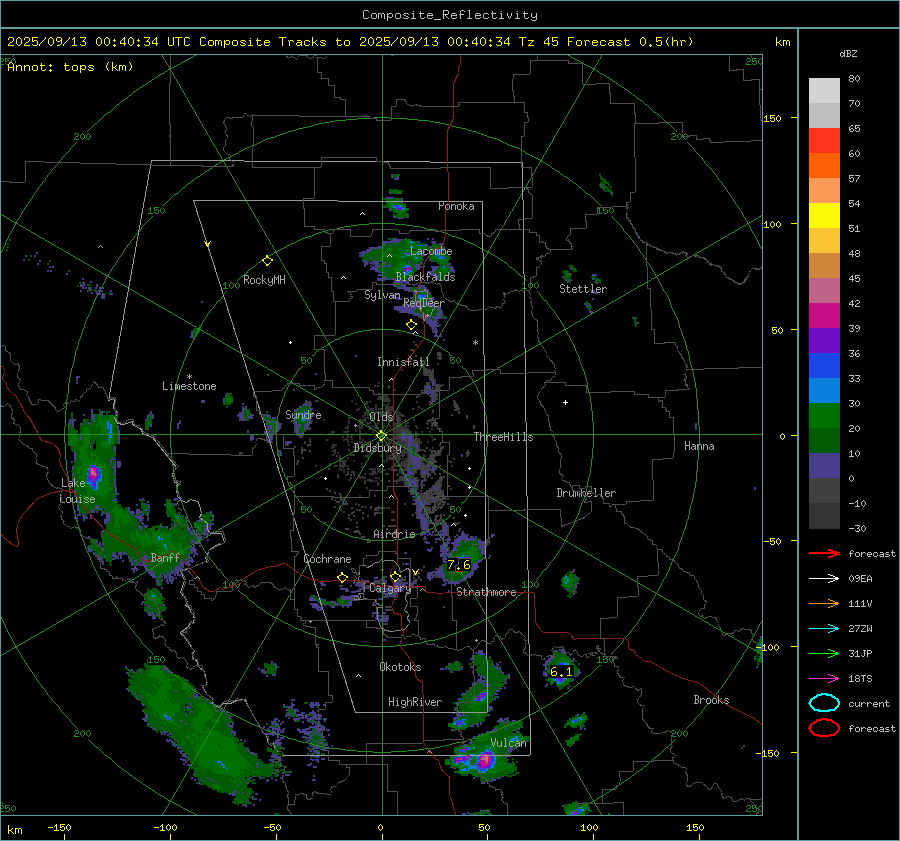The image size is (900, 841).
Task: Click the Okotoks label
Action: coord(400,667)
